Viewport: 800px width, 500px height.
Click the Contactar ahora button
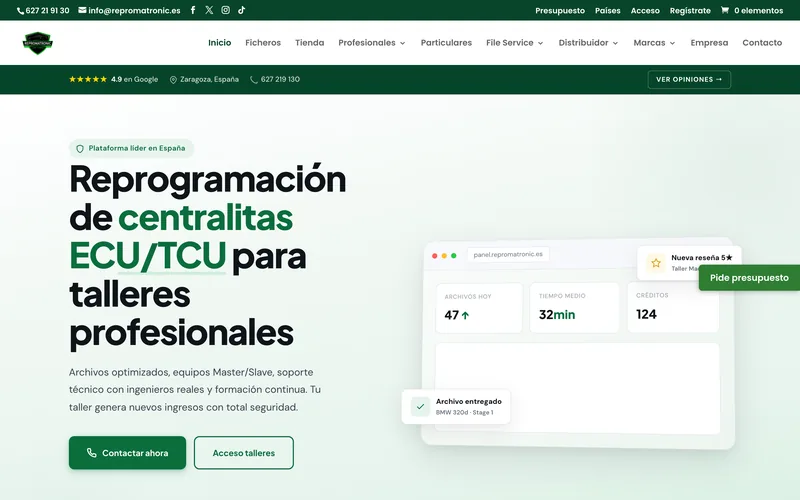tap(128, 453)
